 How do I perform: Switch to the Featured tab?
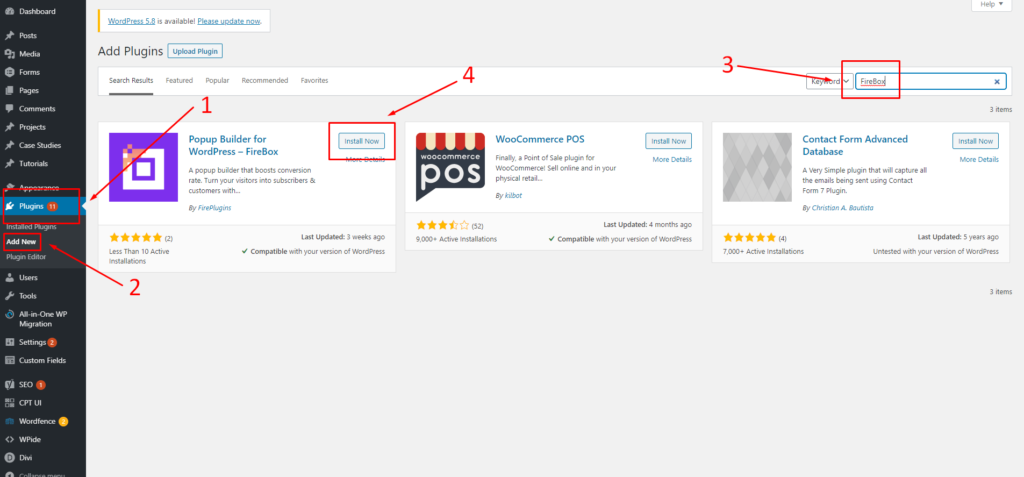coord(179,80)
